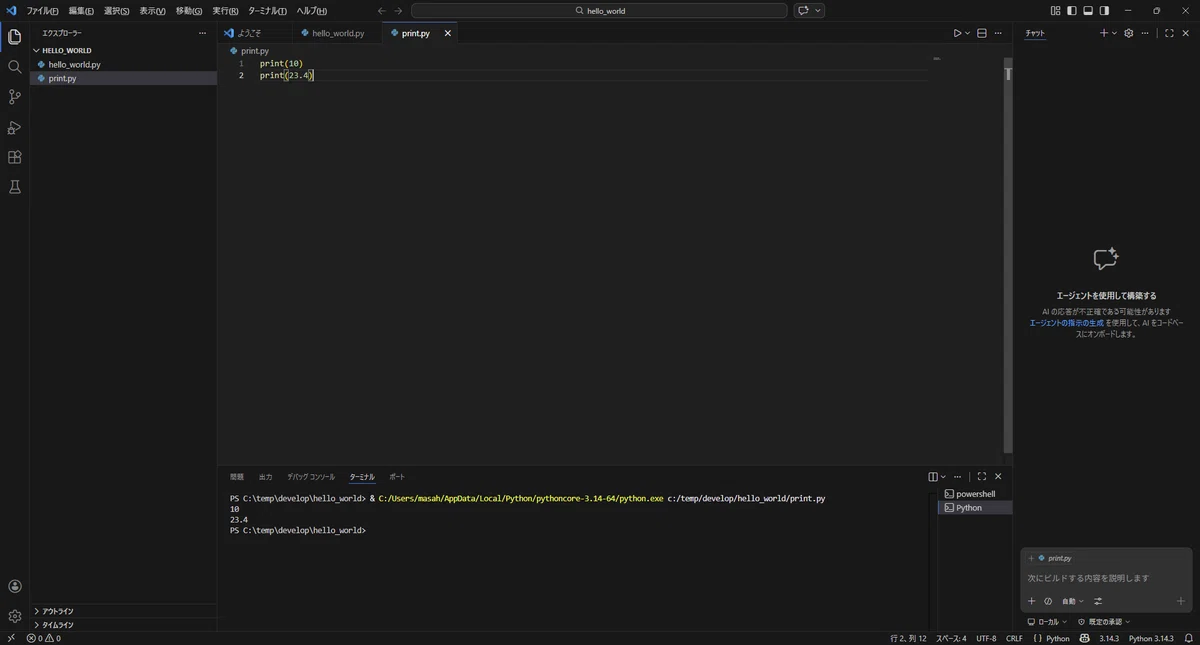Viewport: 1200px width, 645px height.
Task: Expand the タイムライン section
Action: pos(123,624)
